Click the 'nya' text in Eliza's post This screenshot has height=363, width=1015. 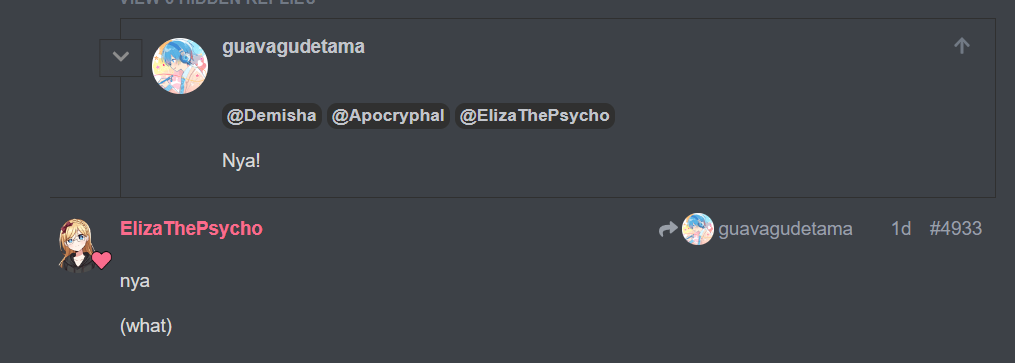click(x=135, y=282)
